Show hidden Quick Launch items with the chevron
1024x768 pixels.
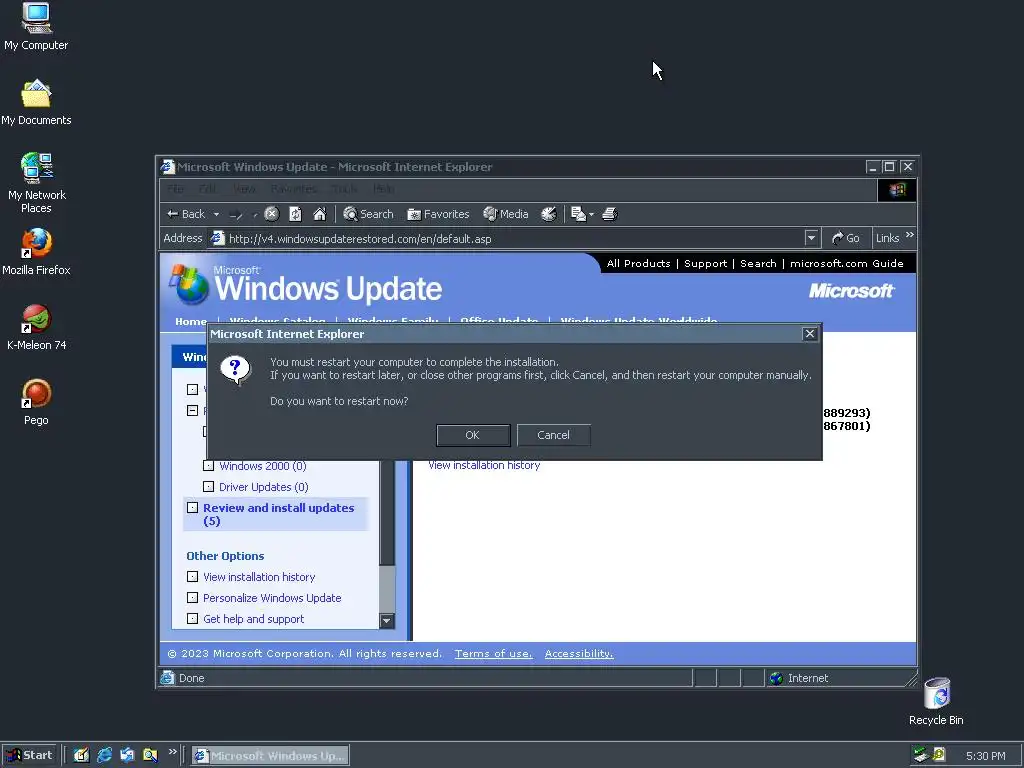pyautogui.click(x=172, y=752)
